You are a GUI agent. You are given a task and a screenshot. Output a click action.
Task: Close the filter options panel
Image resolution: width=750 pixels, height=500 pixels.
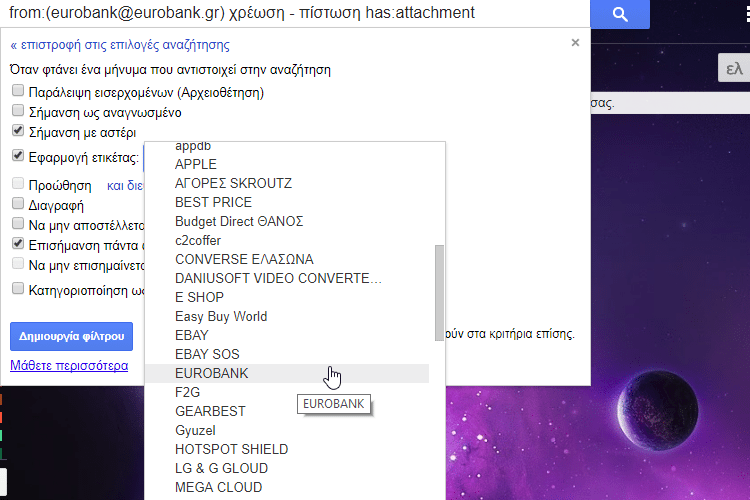coord(575,43)
